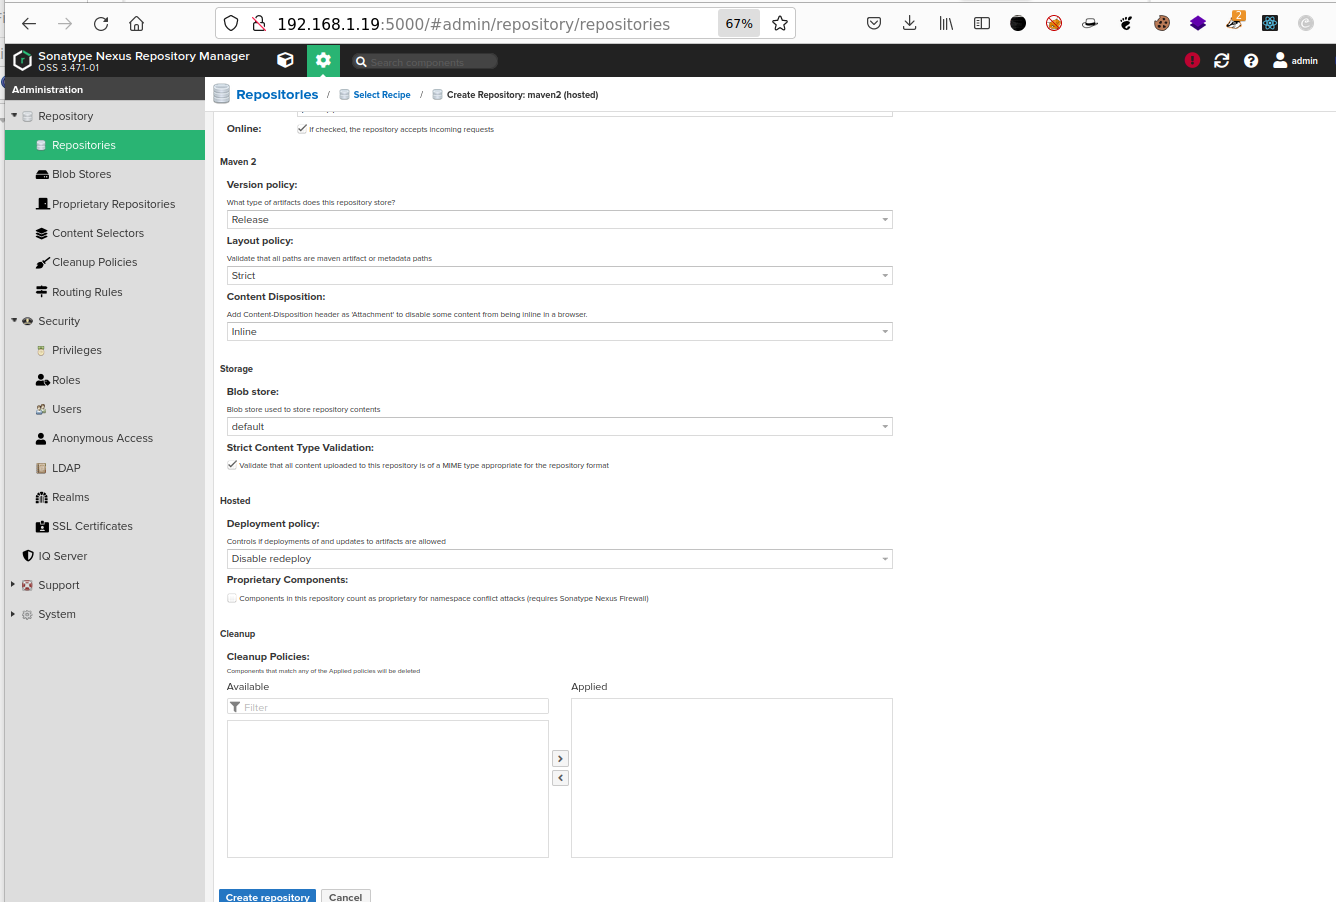Click the cleanup policies Filter field
The width and height of the screenshot is (1336, 902).
point(388,707)
